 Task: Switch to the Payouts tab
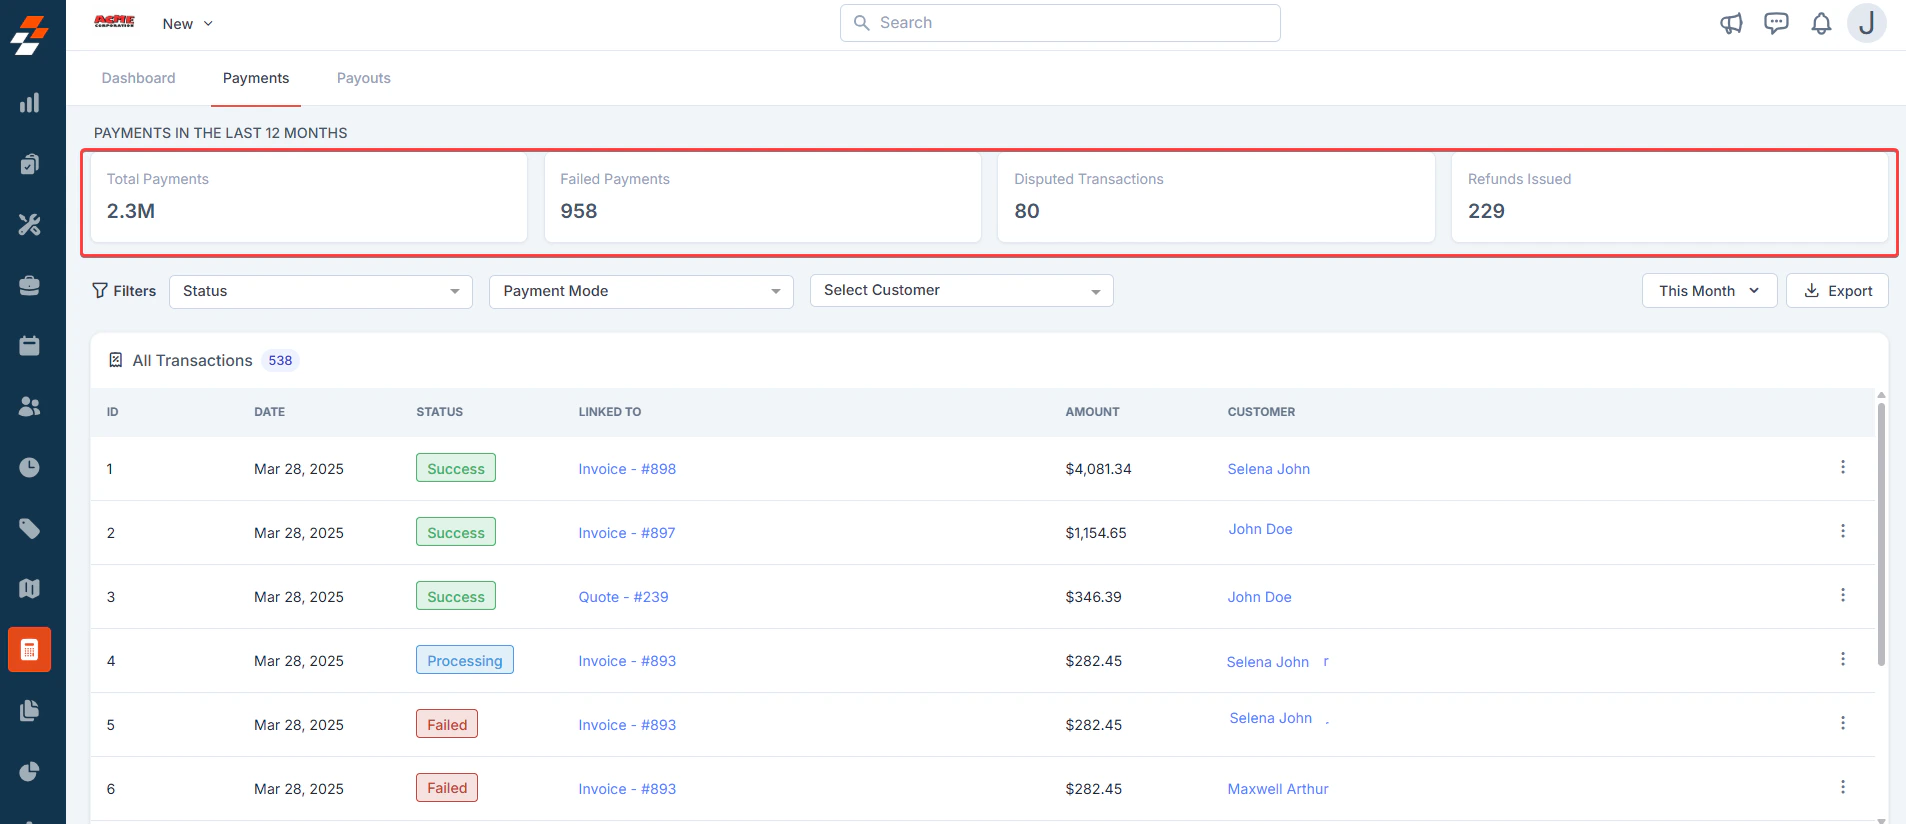(x=364, y=78)
